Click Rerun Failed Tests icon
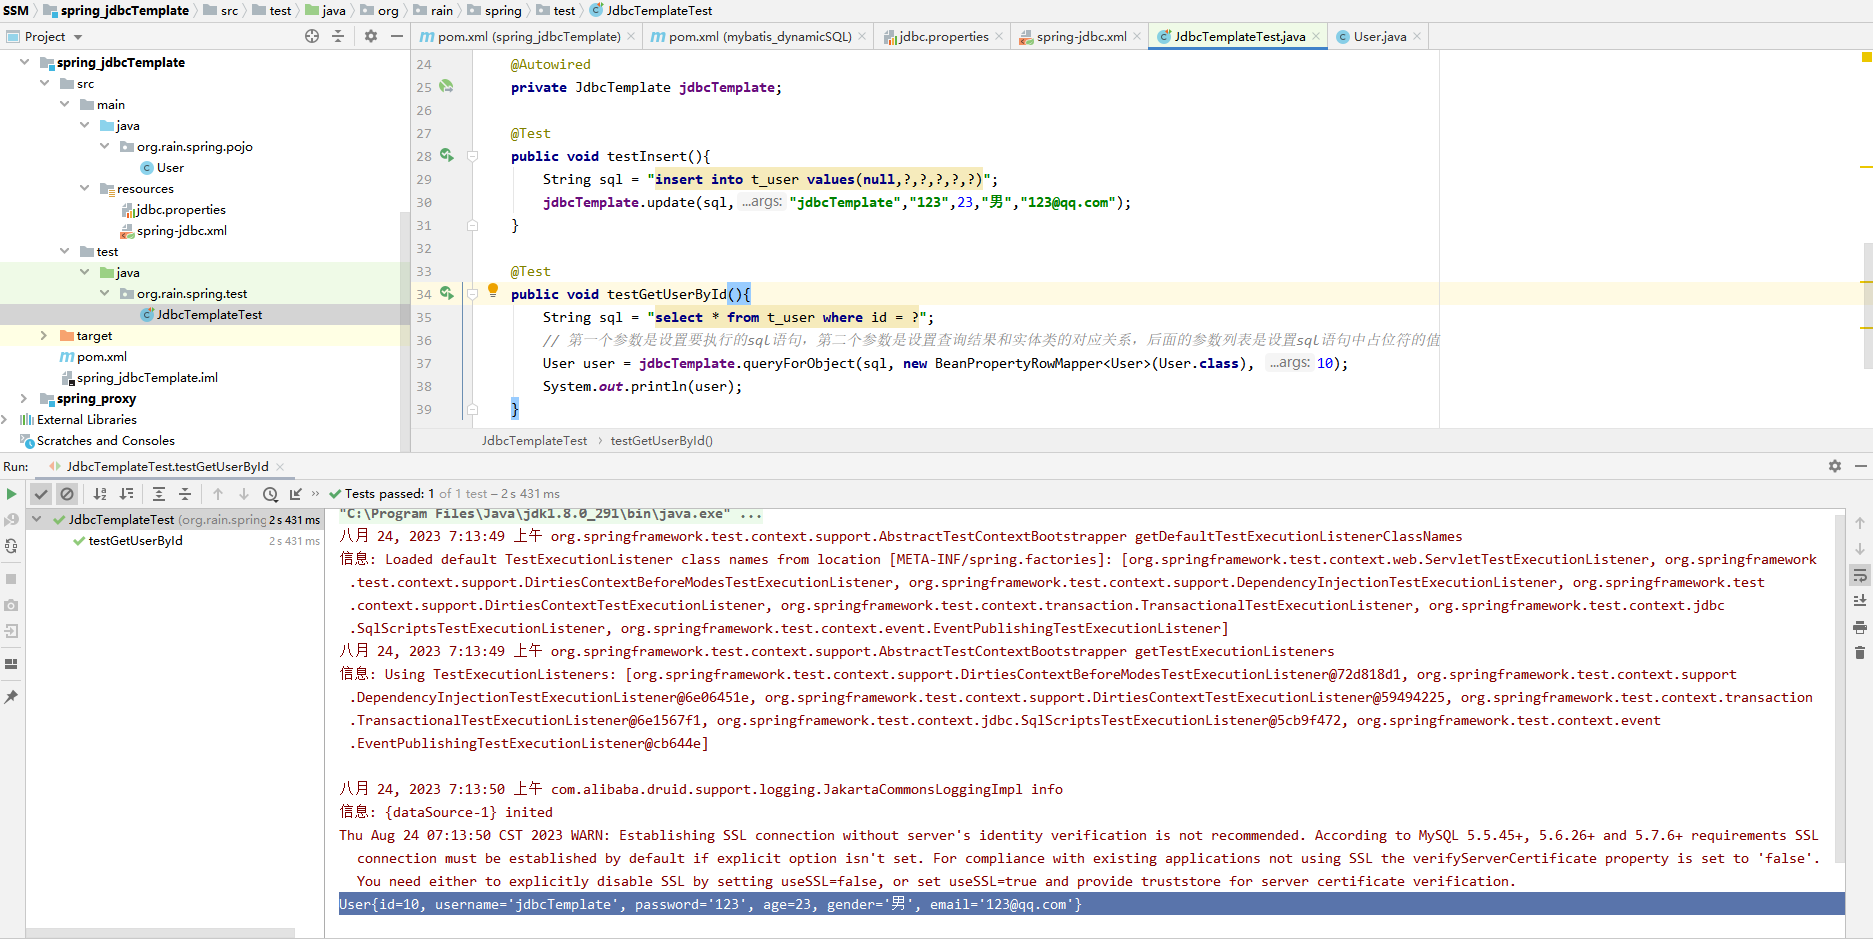The image size is (1873, 939). pyautogui.click(x=11, y=520)
